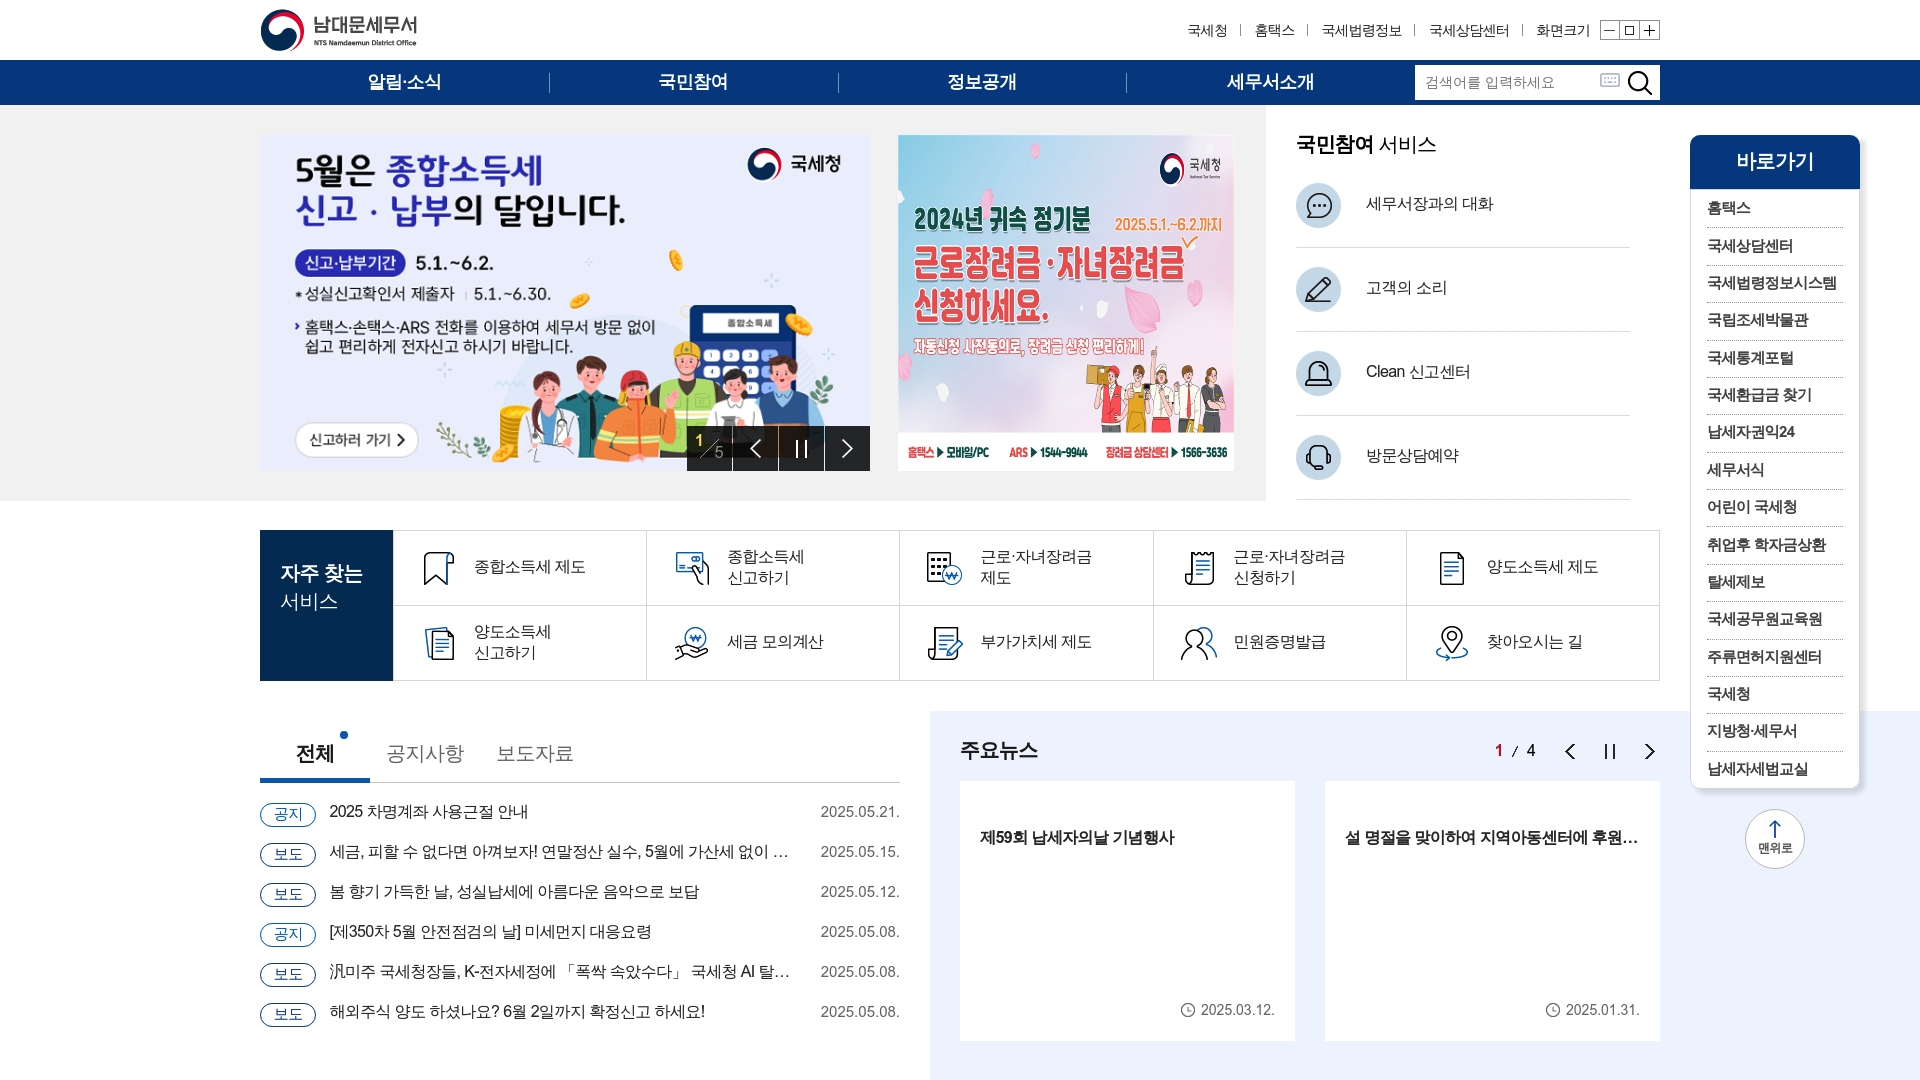Pause the main banner slideshow
1920x1080 pixels.
801,448
